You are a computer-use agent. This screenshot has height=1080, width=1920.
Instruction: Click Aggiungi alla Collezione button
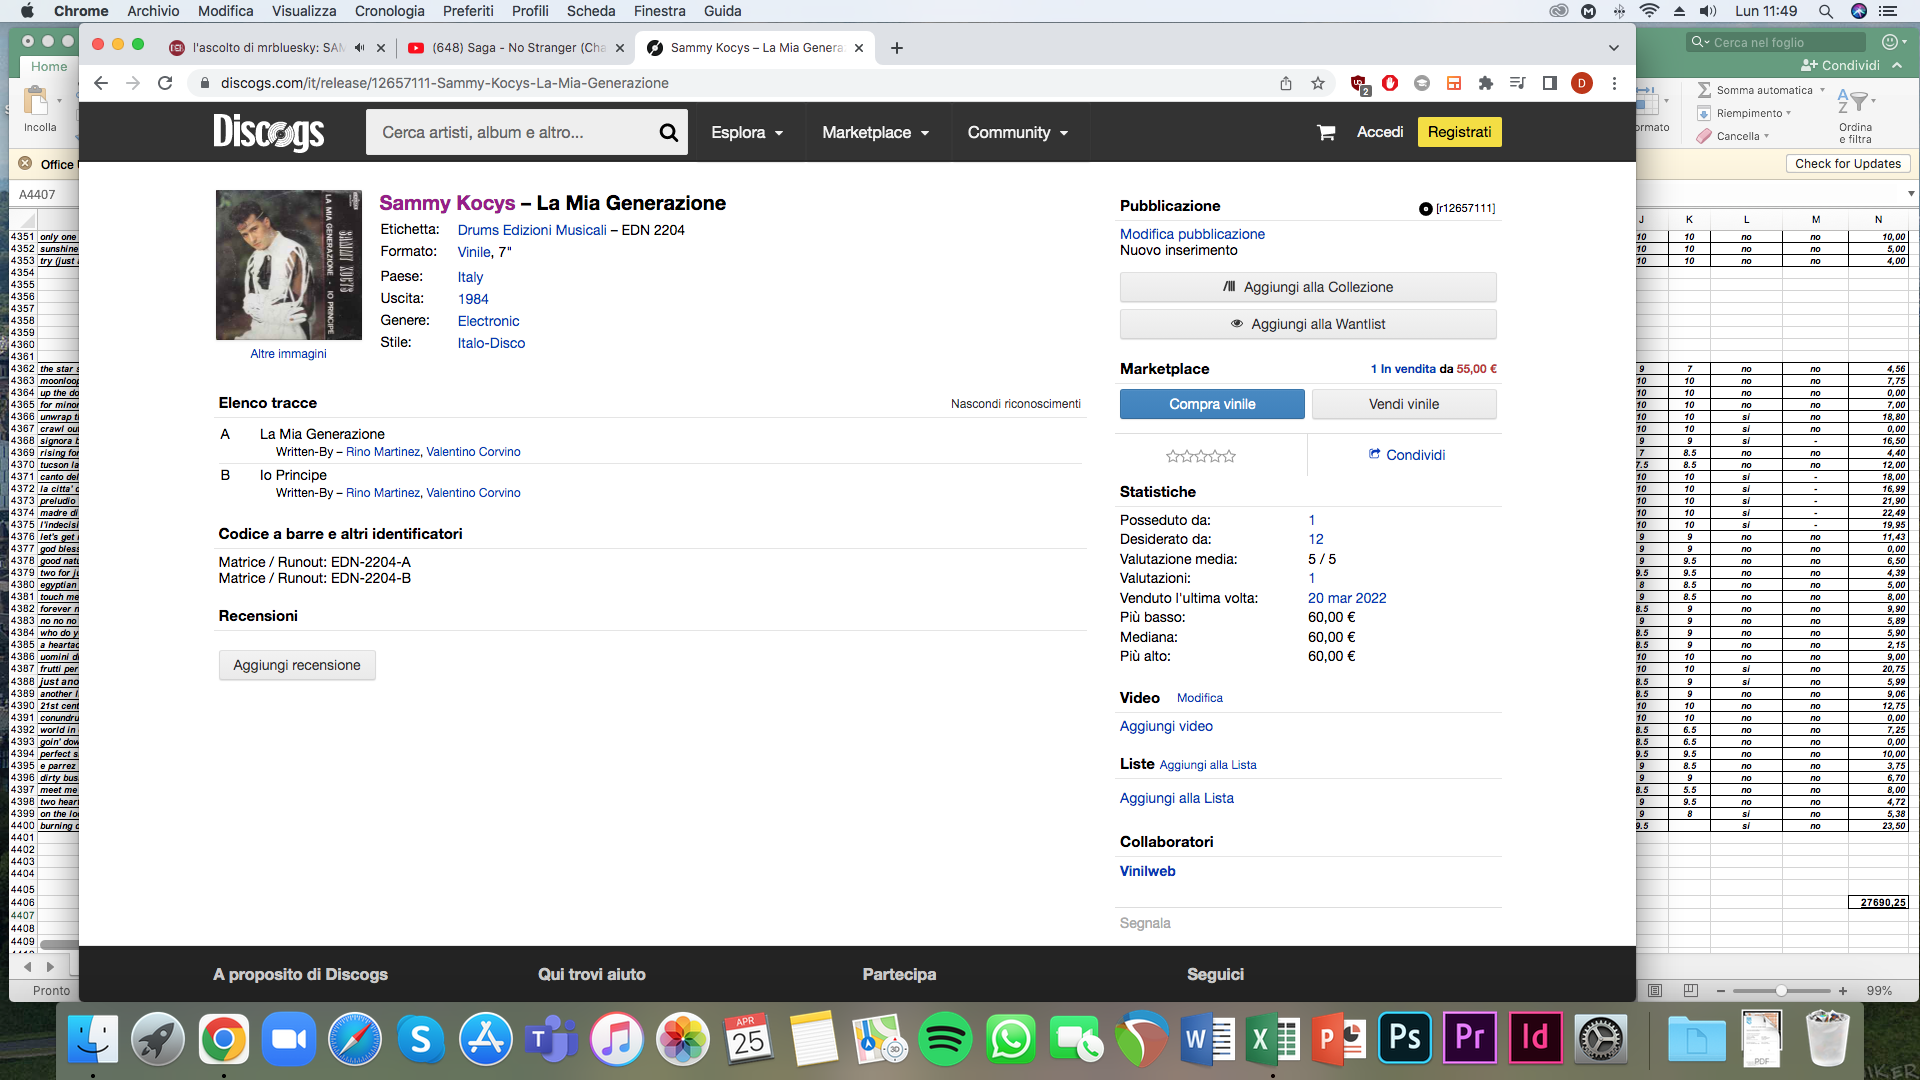coord(1308,287)
